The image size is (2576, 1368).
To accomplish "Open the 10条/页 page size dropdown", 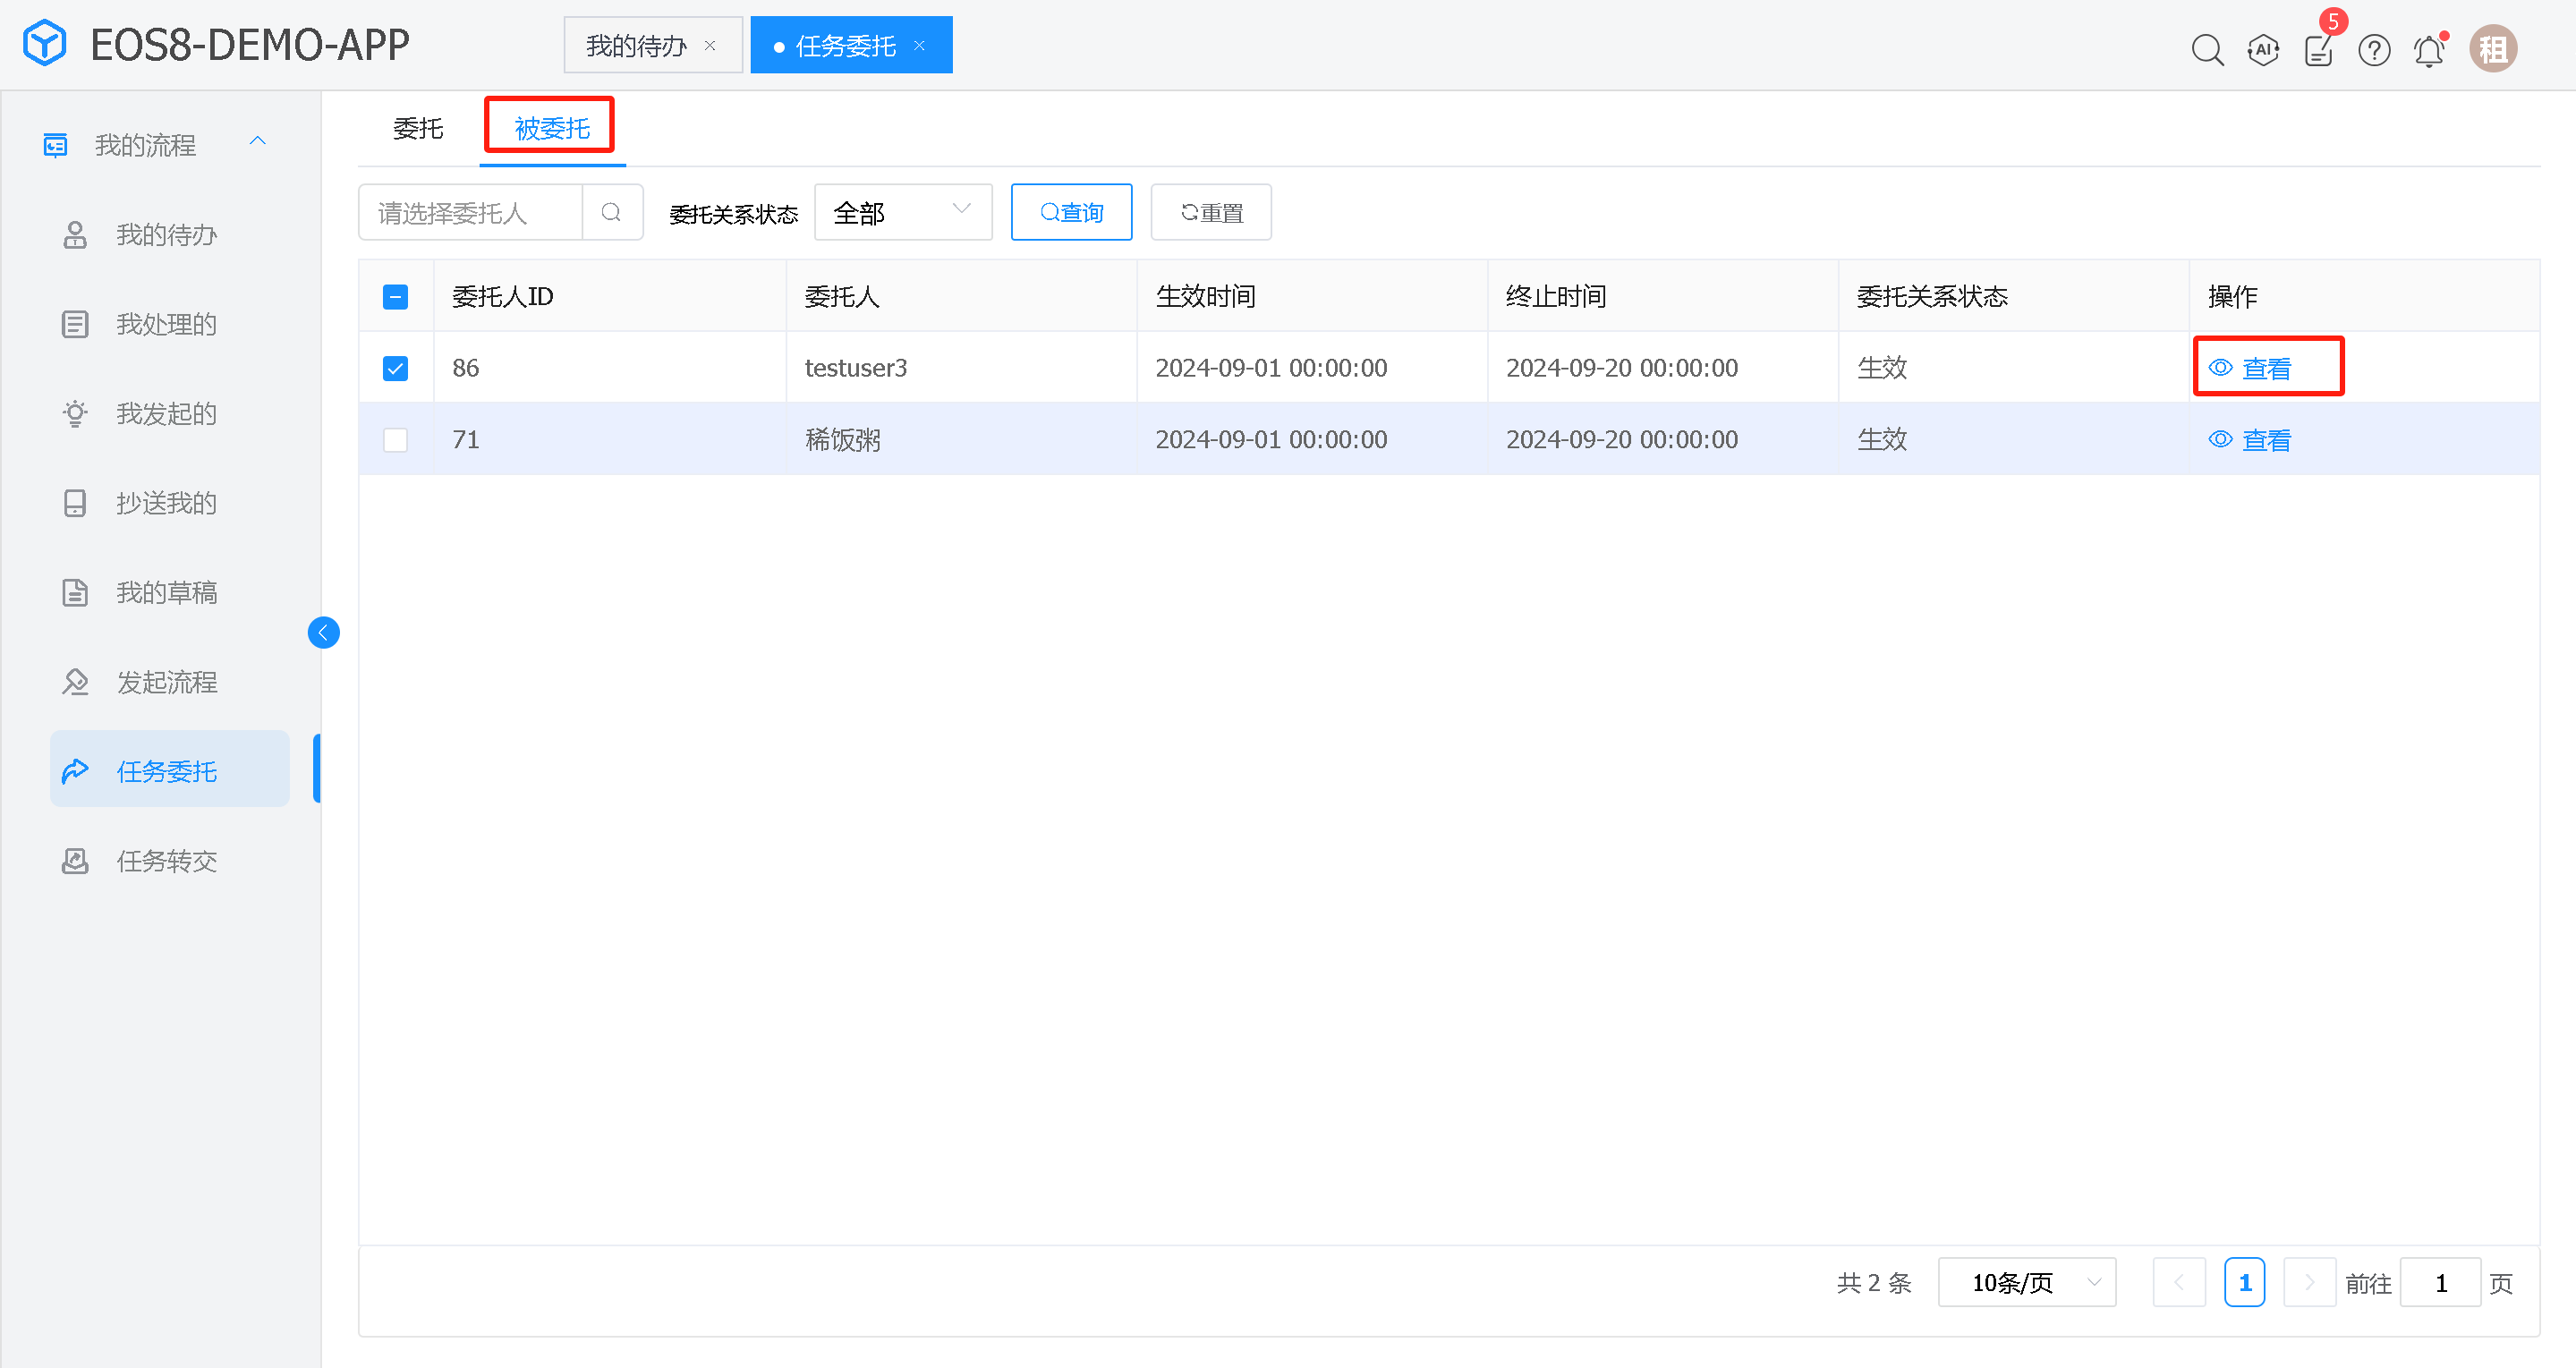I will point(2026,1282).
